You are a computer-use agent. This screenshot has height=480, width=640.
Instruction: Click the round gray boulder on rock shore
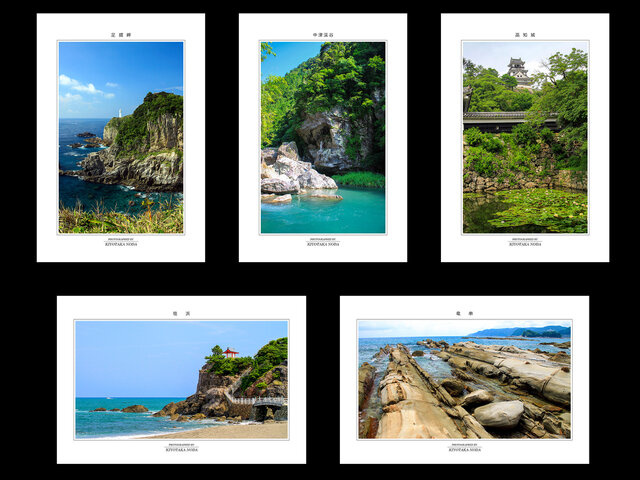[x=499, y=412]
